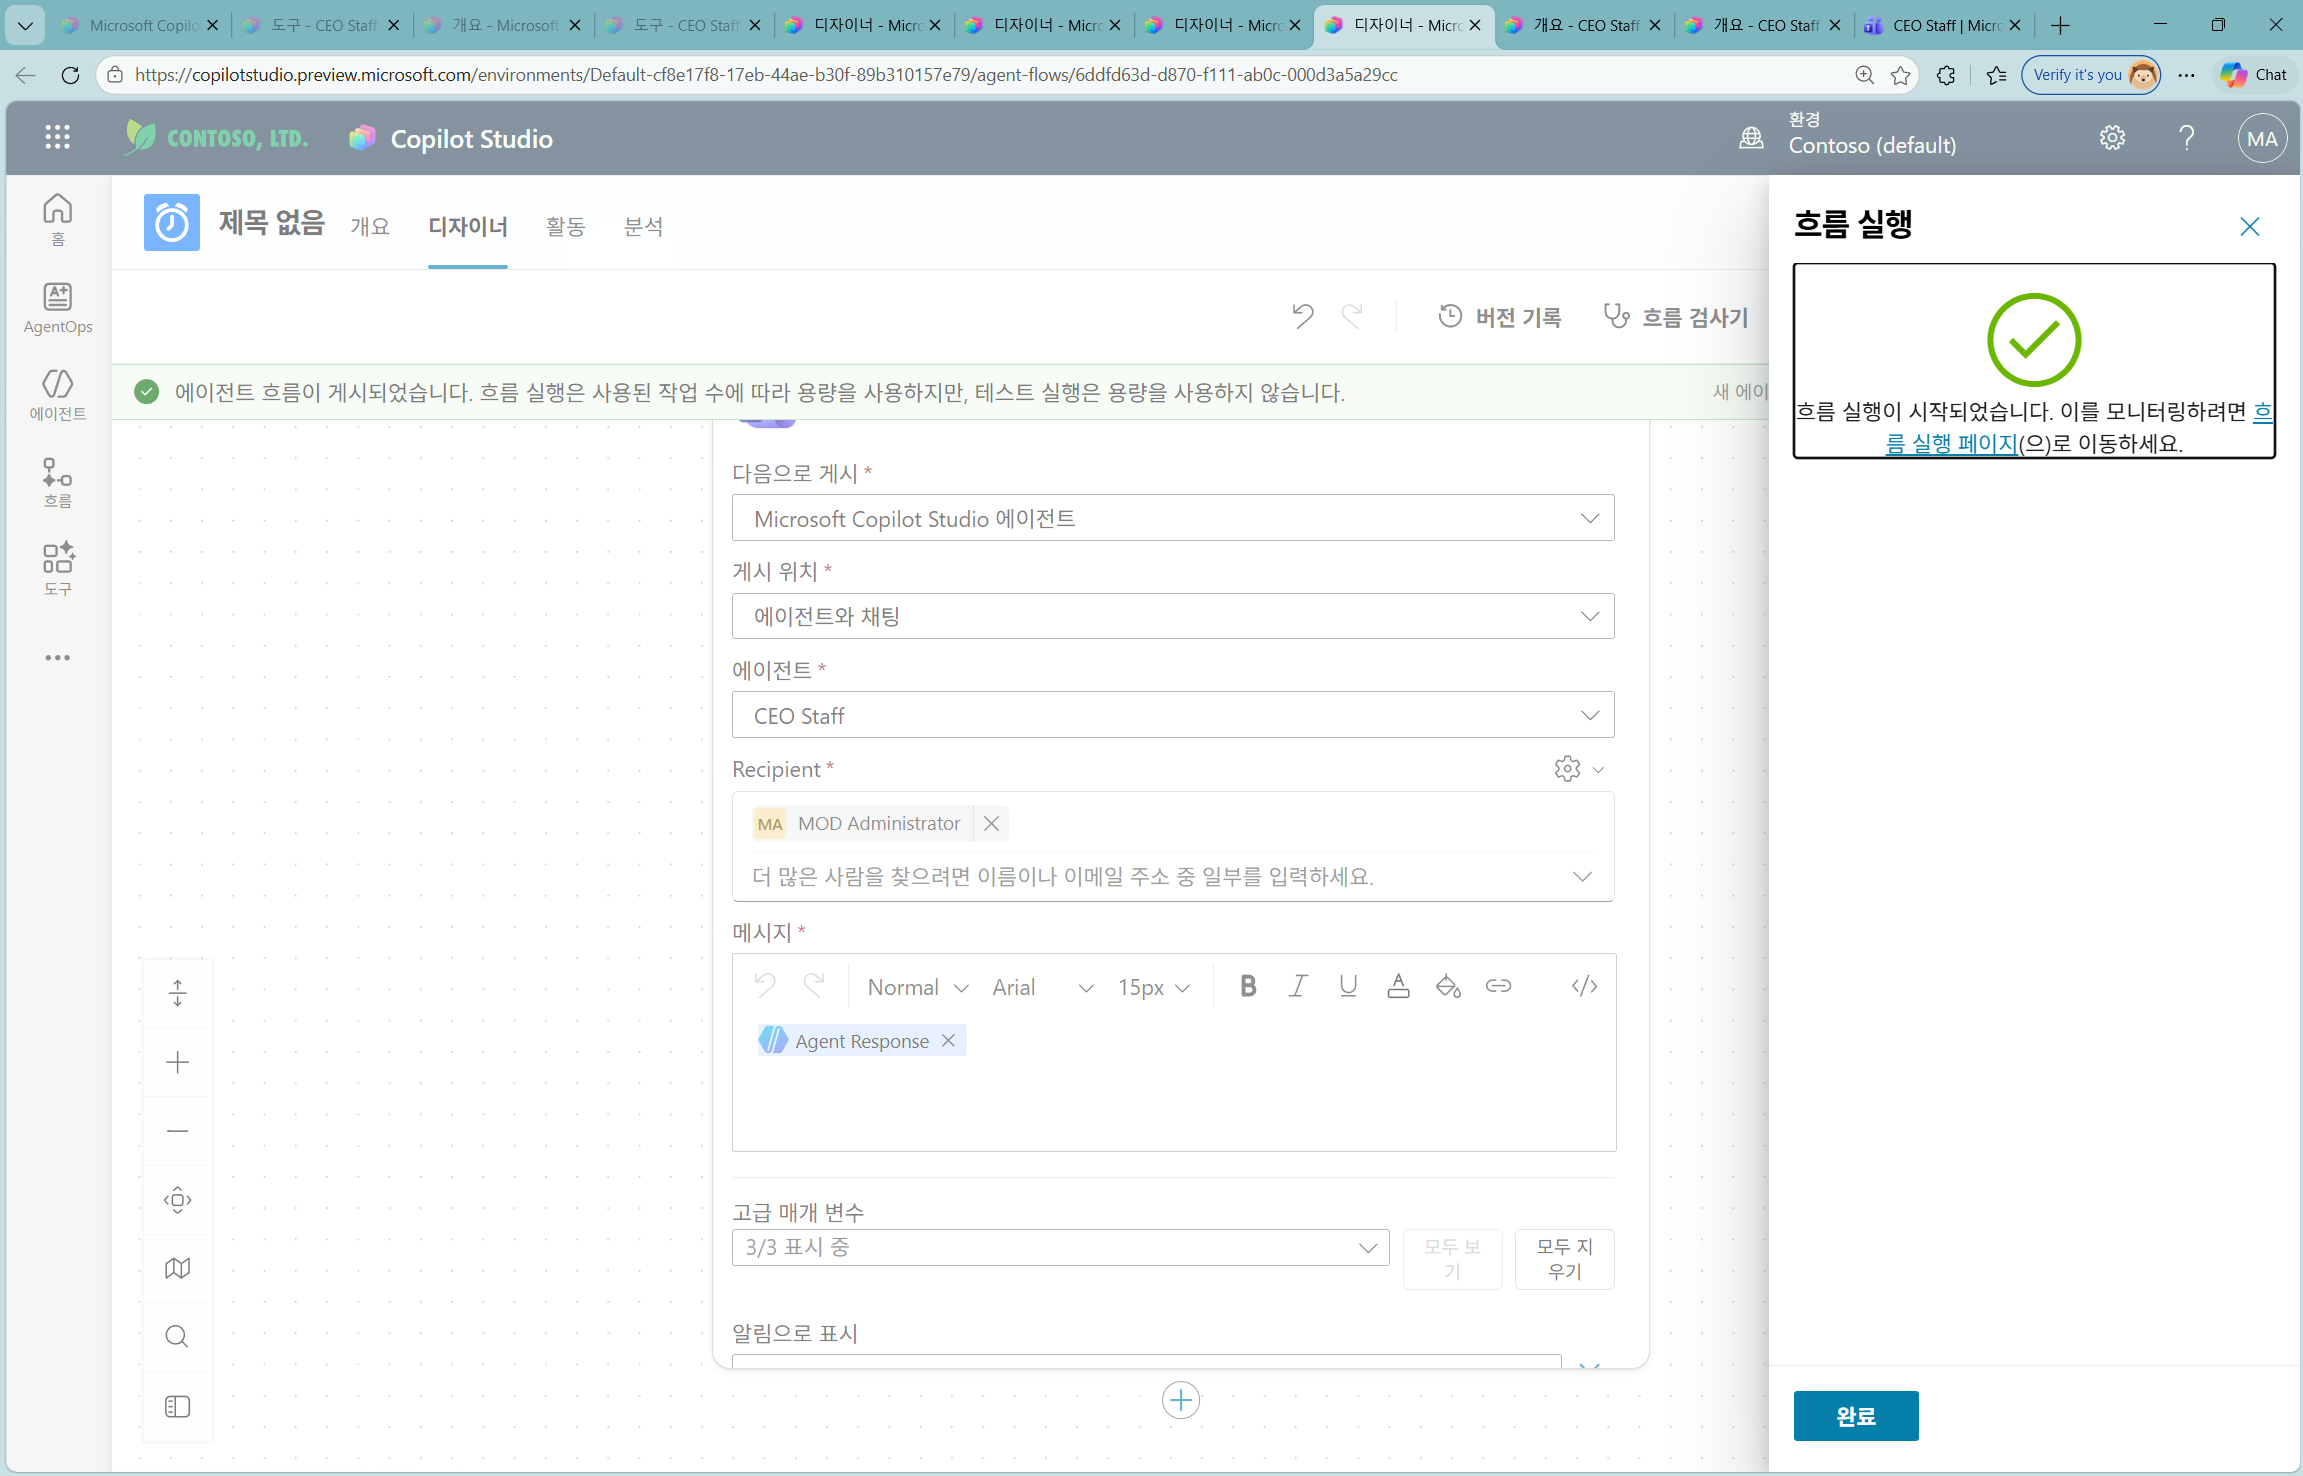Switch to the 개요 tab

(x=369, y=227)
